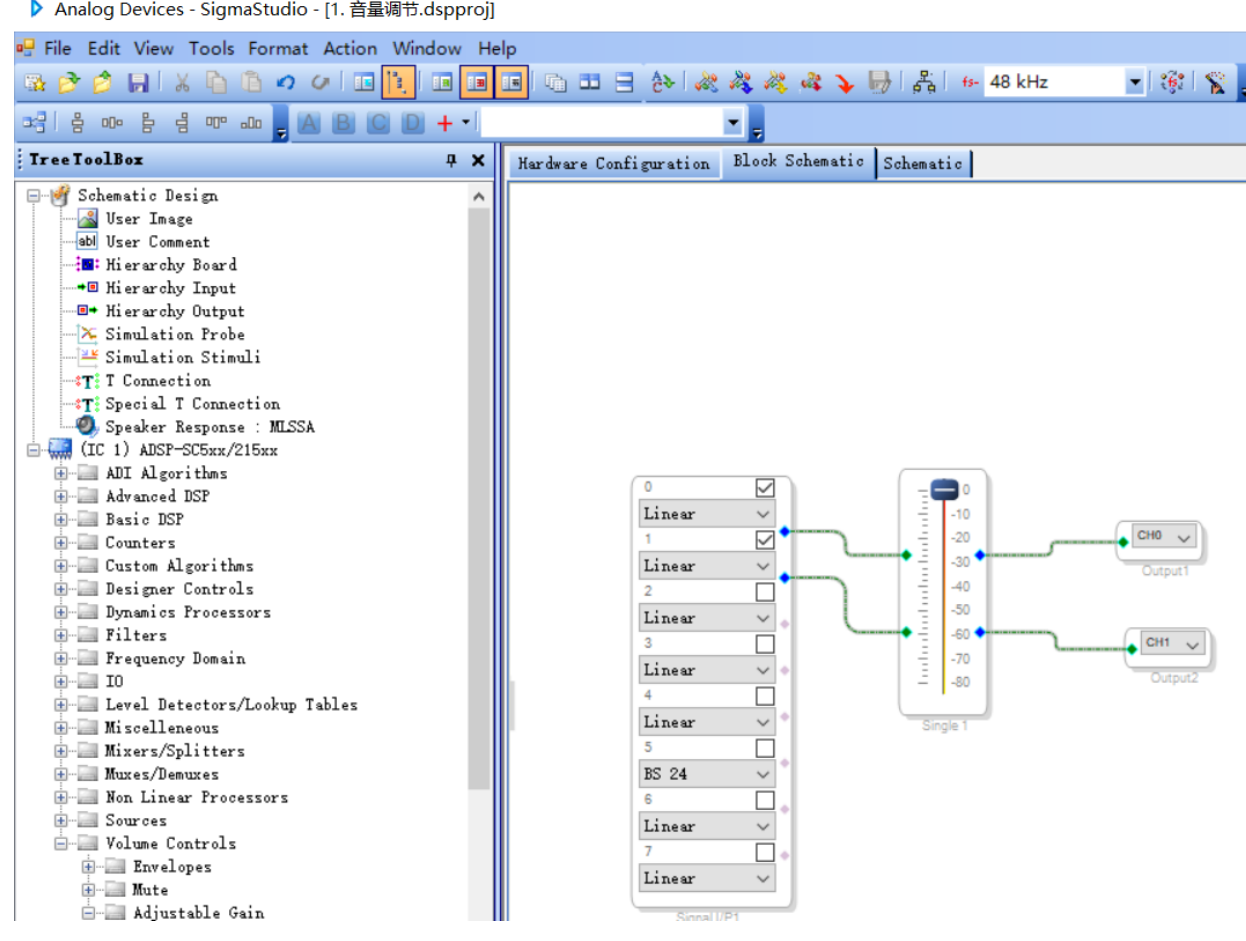Image resolution: width=1246 pixels, height=941 pixels.
Task: Select Speaker Response : MLSSA item
Action: (x=210, y=427)
